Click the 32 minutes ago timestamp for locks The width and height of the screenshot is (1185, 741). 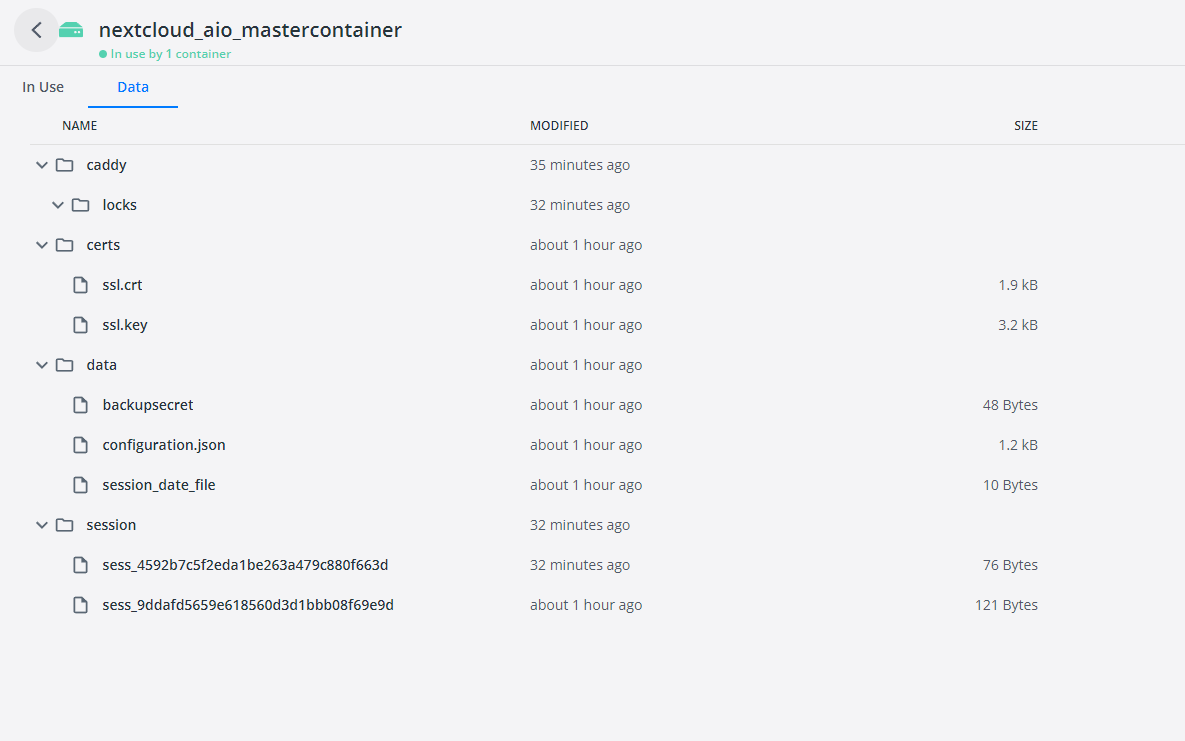(580, 205)
